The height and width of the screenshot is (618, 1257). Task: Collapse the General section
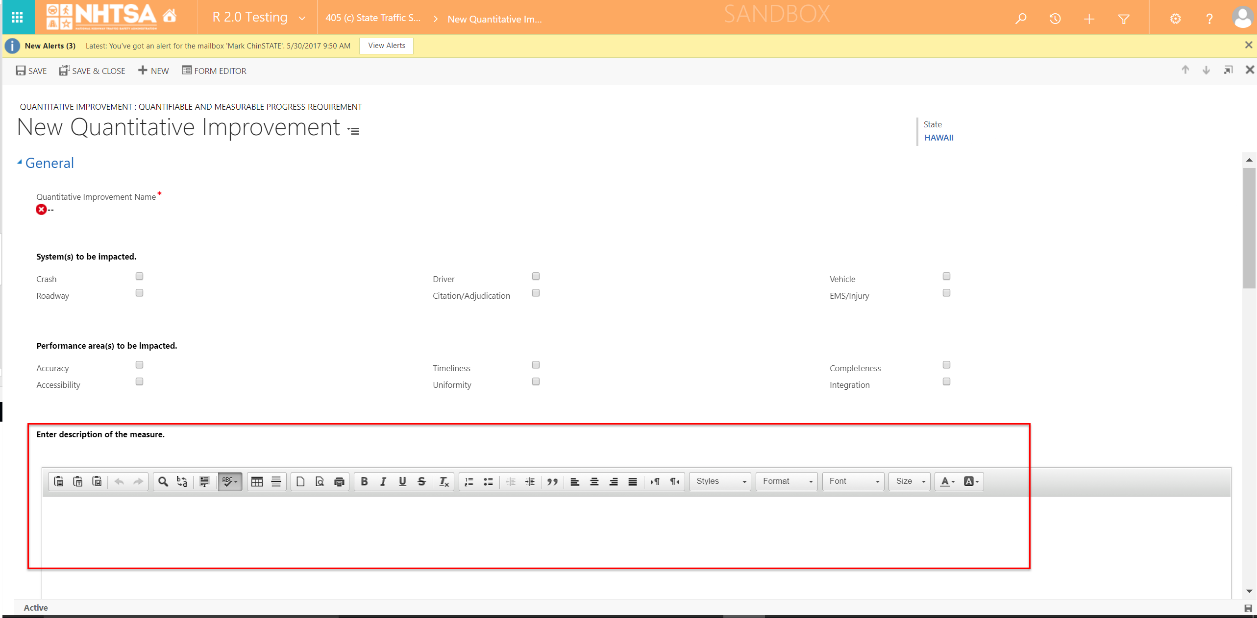(46, 163)
